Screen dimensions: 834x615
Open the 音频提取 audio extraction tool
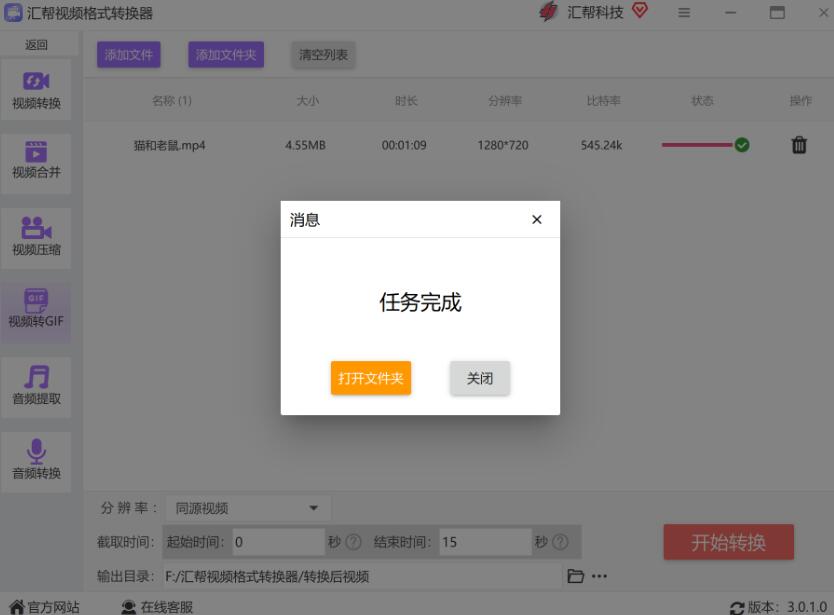(36, 386)
